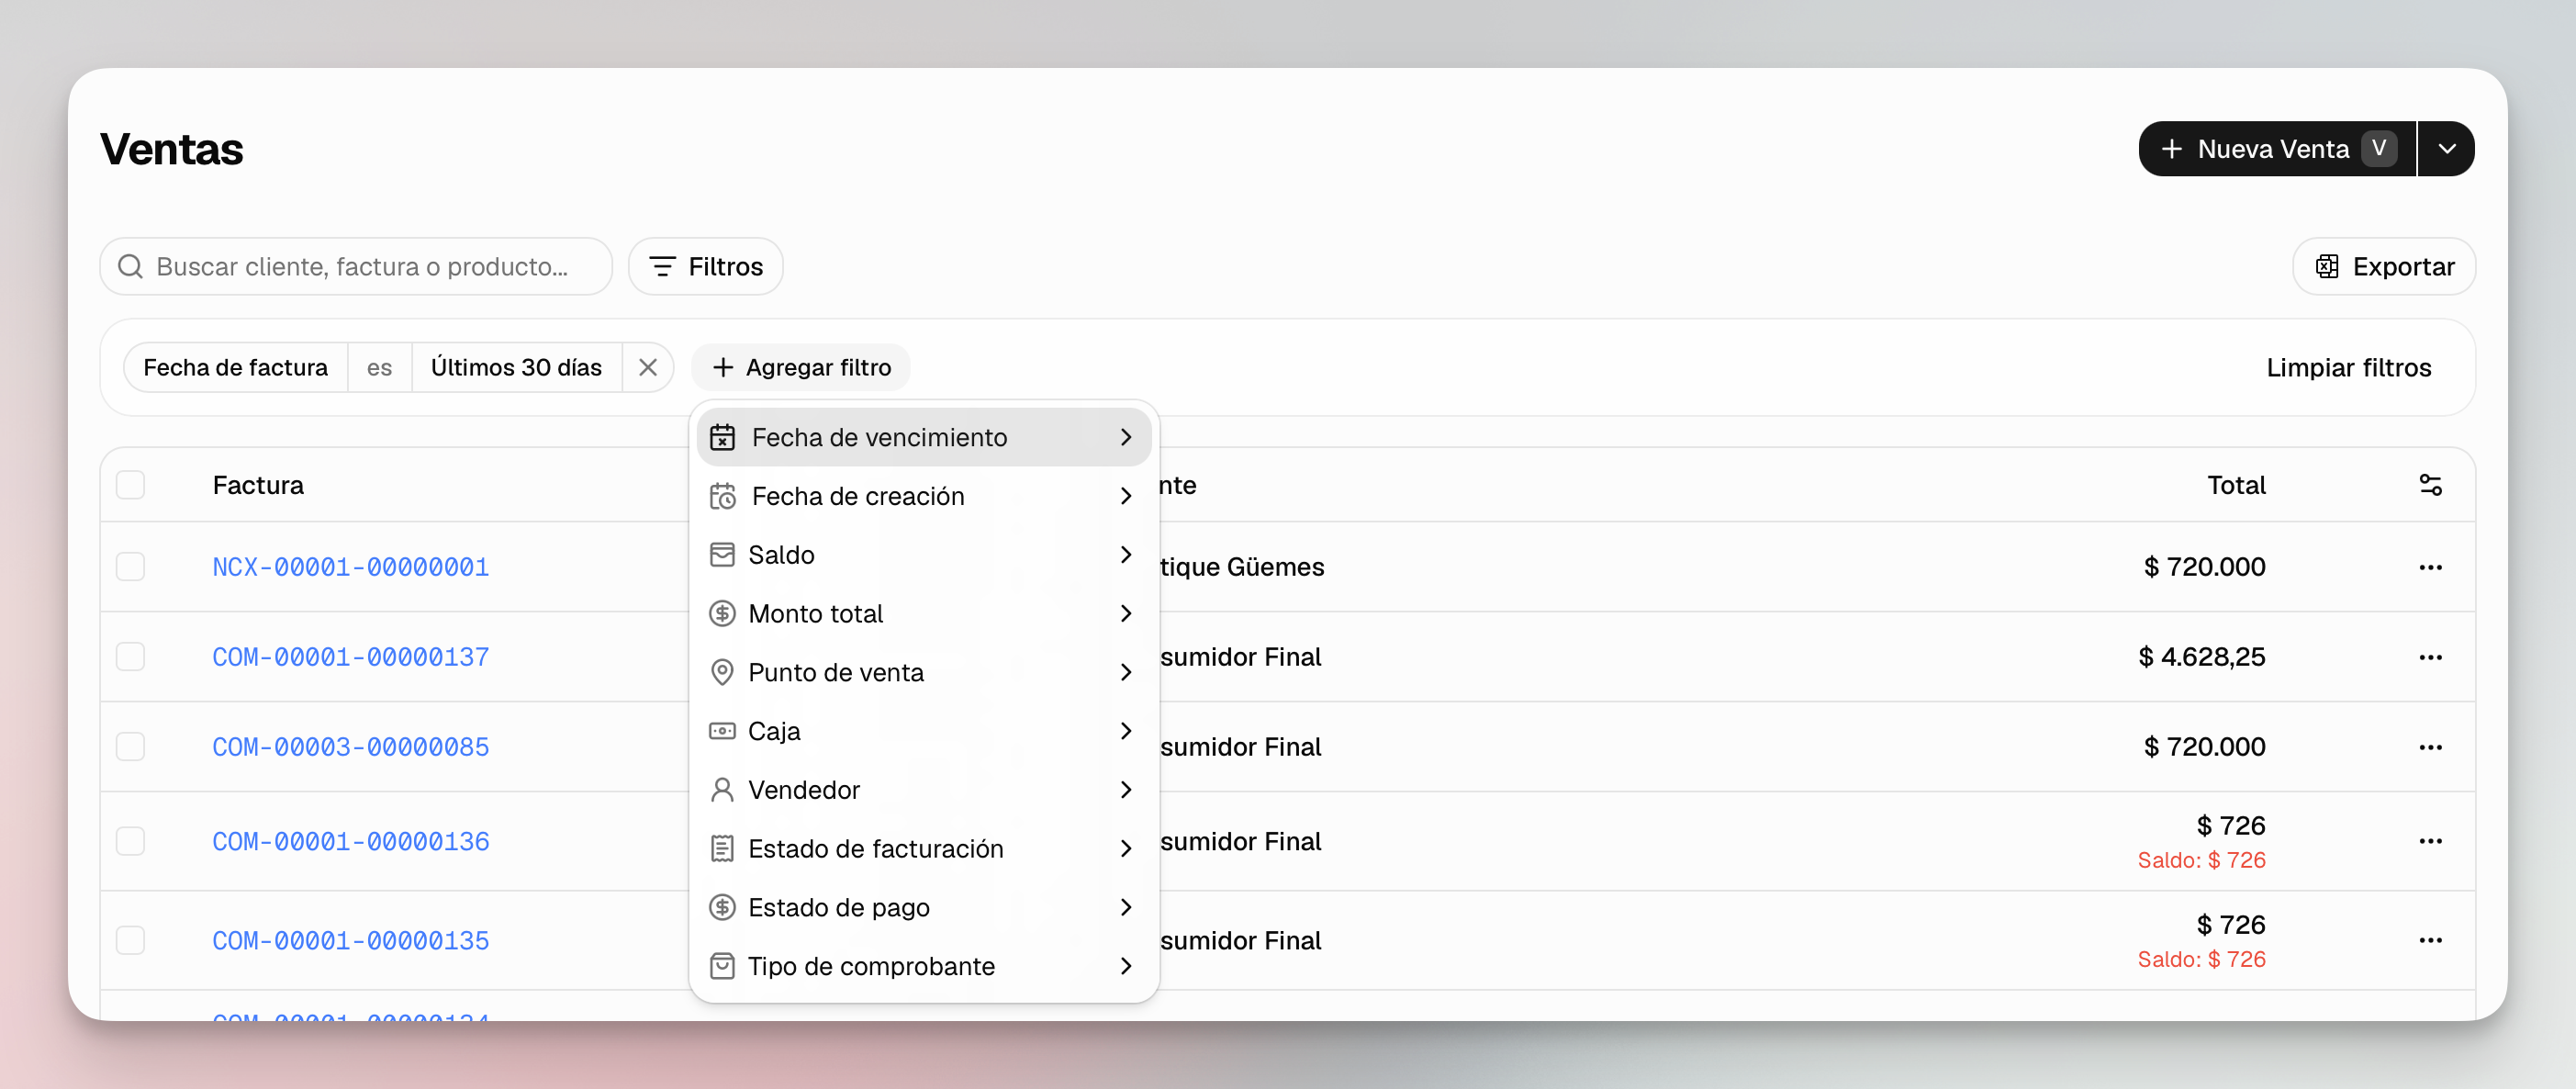Open row actions for NCX-00001-00000001
This screenshot has width=2576, height=1089.
(2430, 567)
